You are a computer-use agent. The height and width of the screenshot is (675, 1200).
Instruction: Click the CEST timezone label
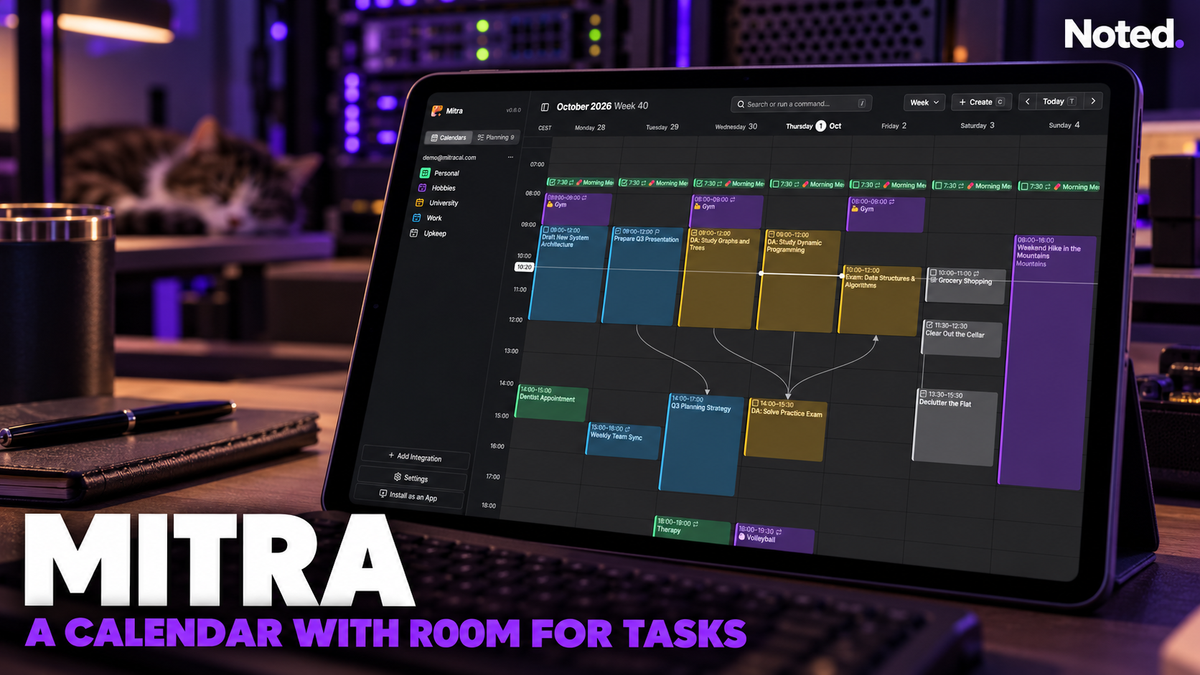tap(545, 128)
